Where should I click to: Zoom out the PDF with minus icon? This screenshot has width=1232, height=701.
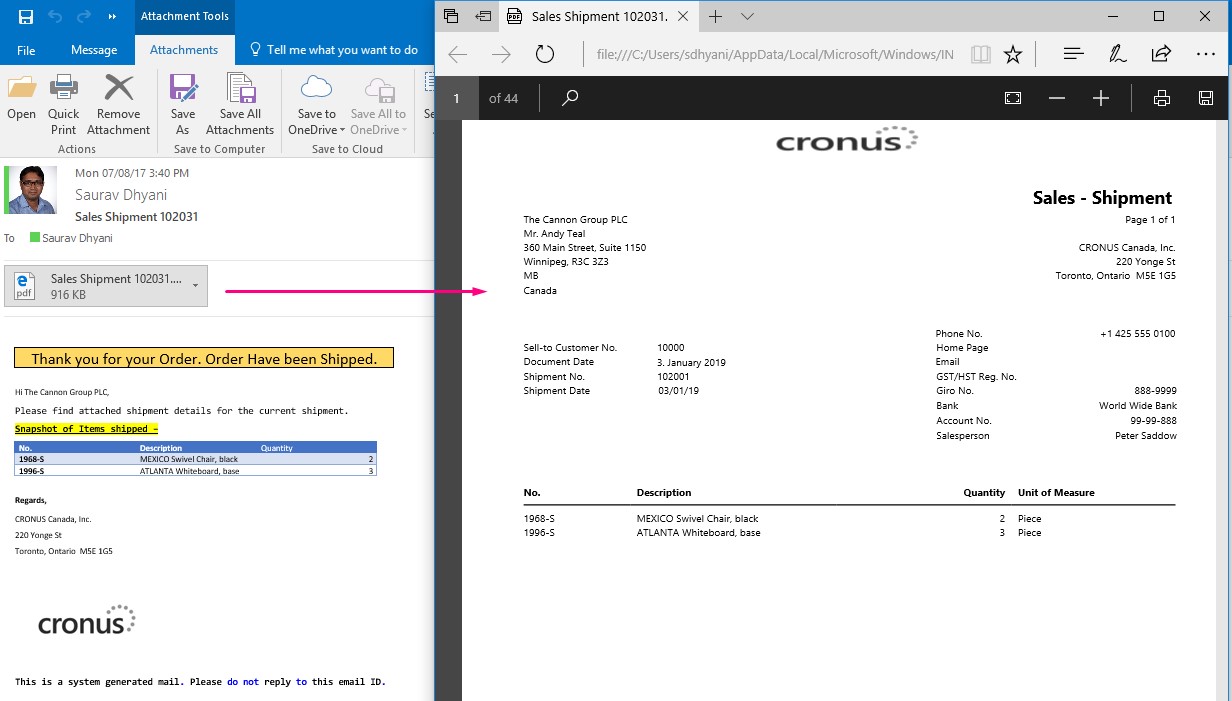1057,98
